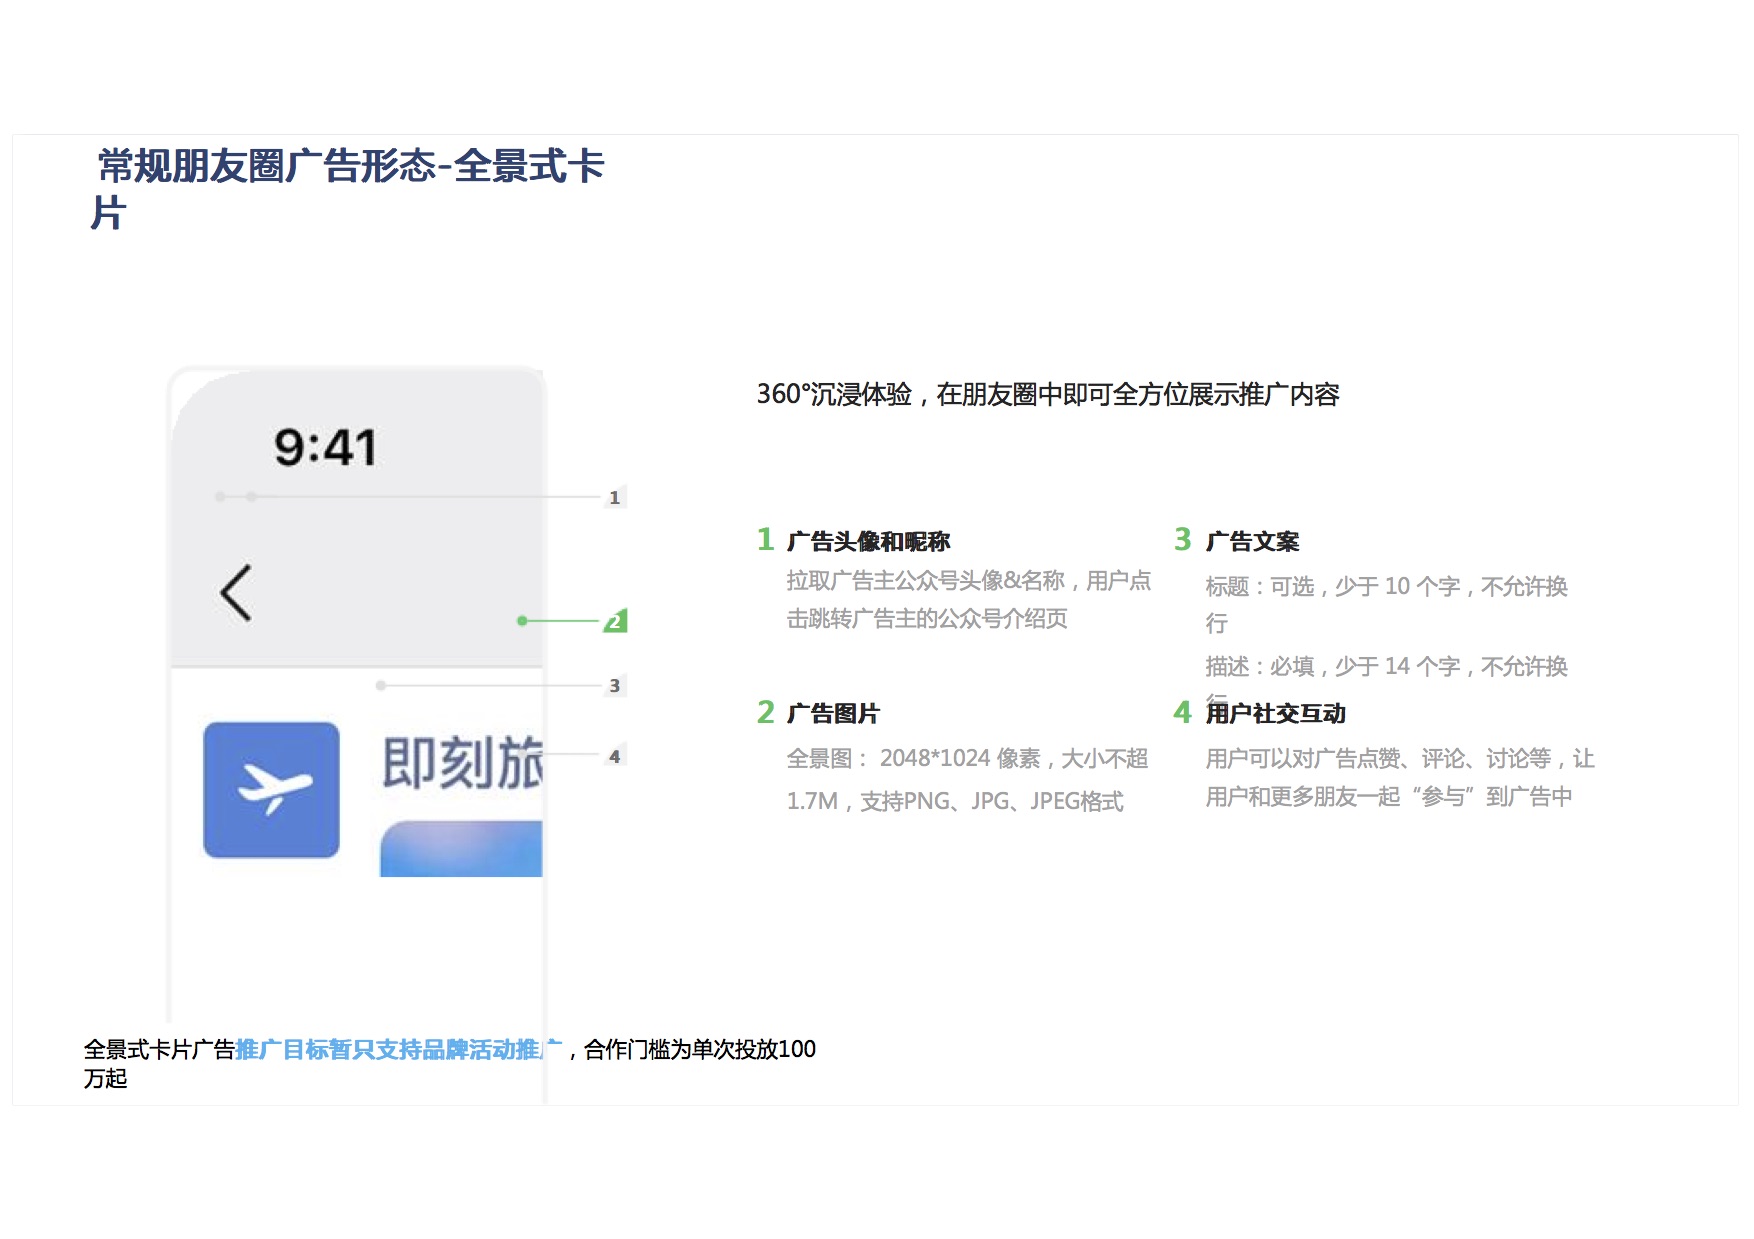Select gray callout label 3 beside phone
Image resolution: width=1754 pixels, height=1239 pixels.
tap(614, 685)
